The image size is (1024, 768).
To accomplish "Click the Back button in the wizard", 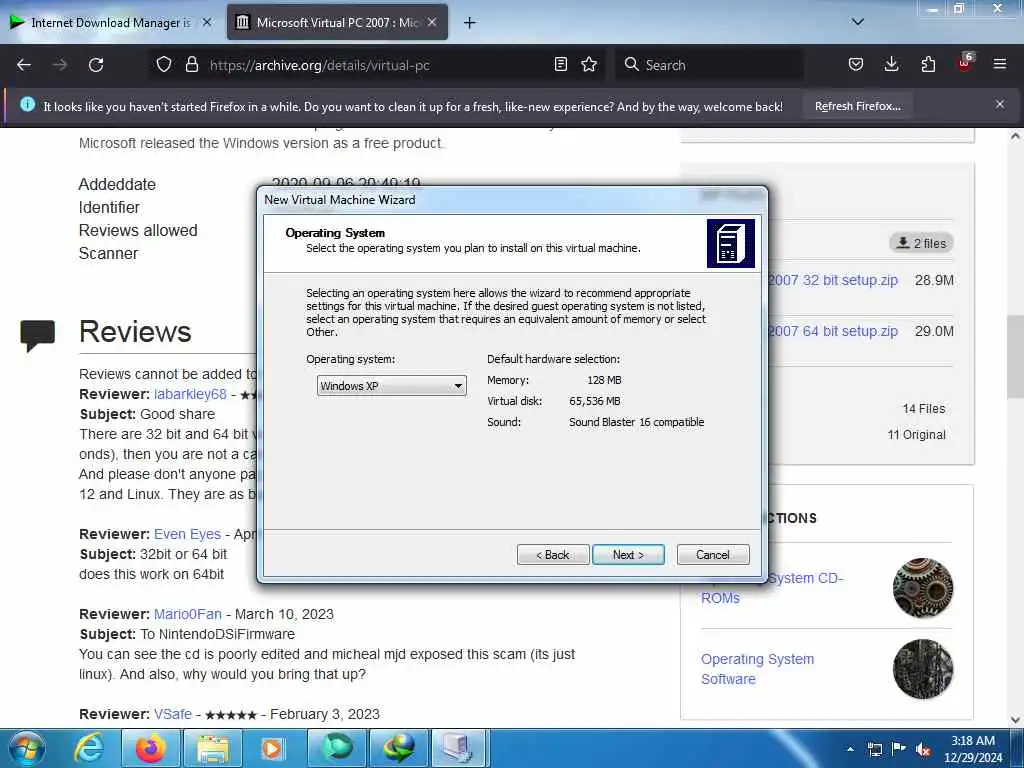I will [x=553, y=554].
